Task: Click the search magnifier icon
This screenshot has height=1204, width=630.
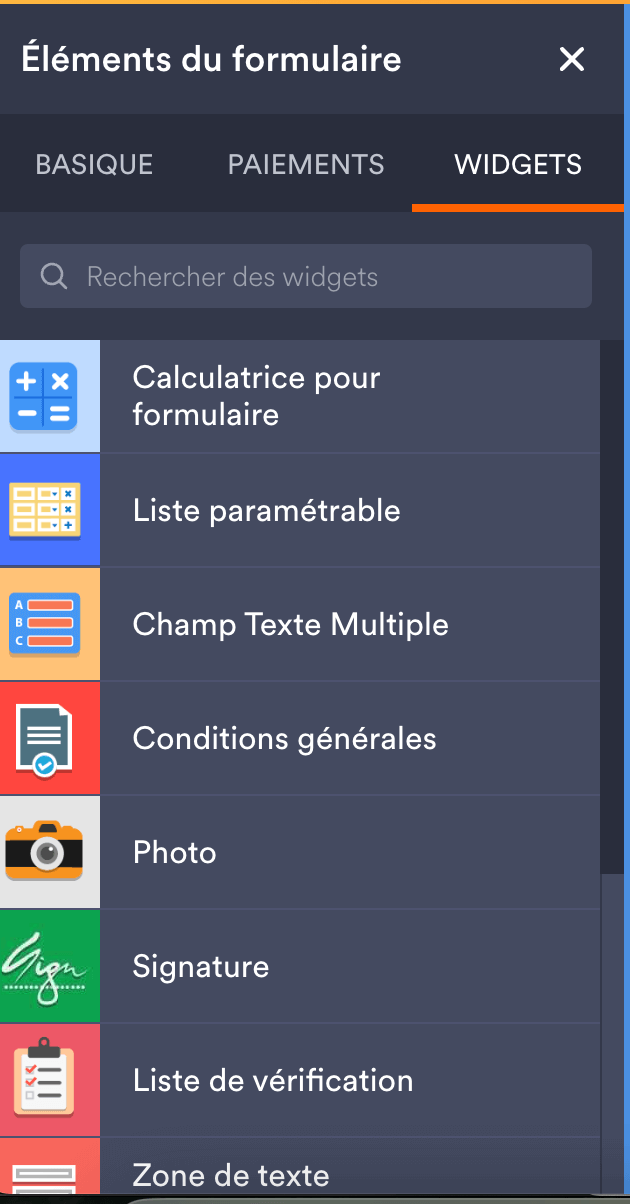Action: tap(54, 277)
